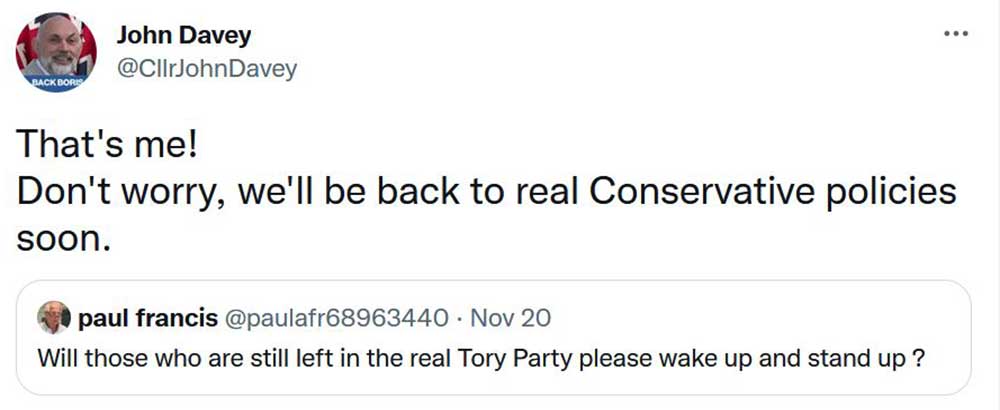Screen dimensions: 1000x410
Task: Click the Nov 20 timestamp
Action: point(509,319)
